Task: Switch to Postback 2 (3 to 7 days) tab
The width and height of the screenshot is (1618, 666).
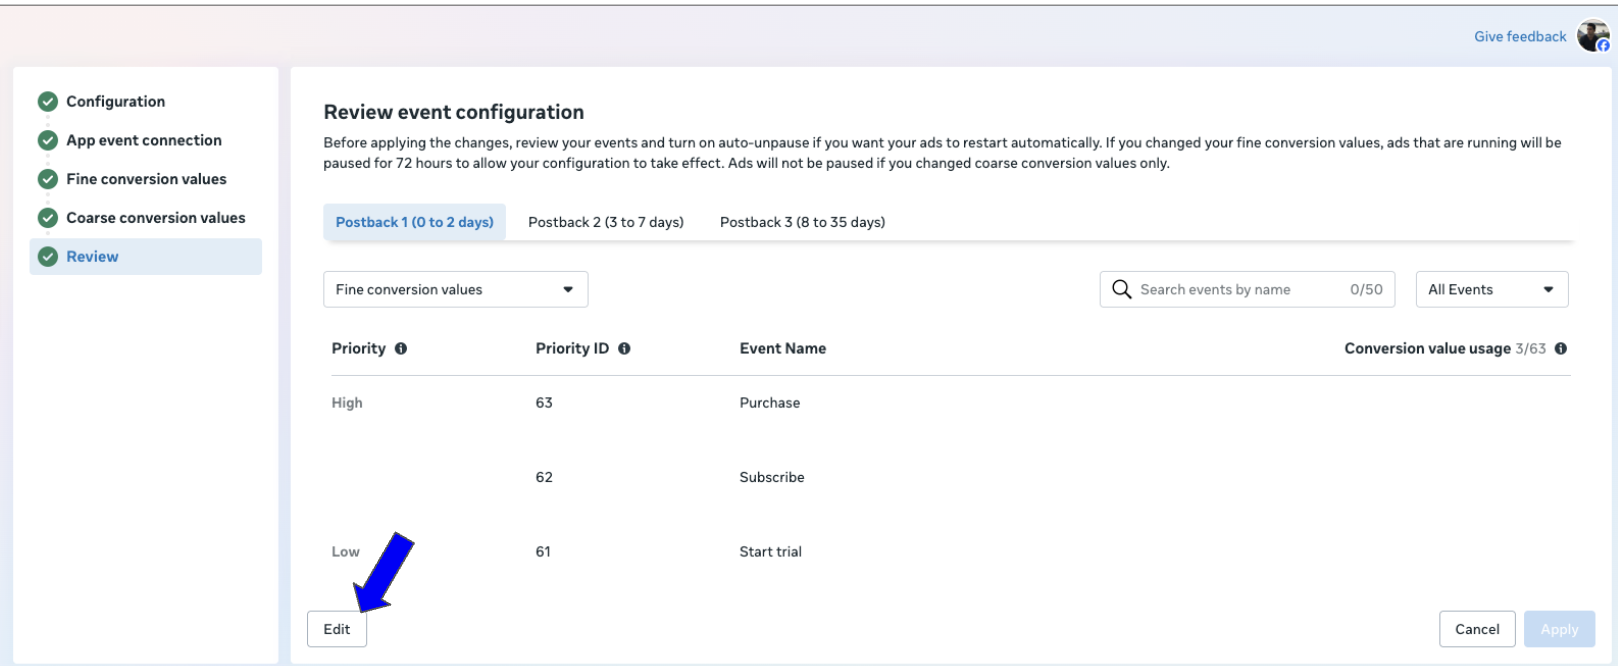Action: [x=605, y=222]
